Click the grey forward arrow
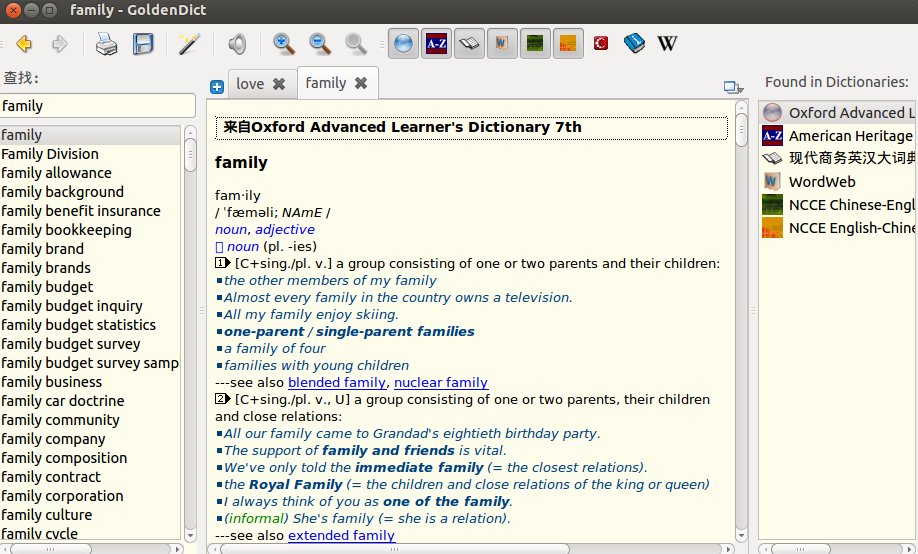 point(59,44)
